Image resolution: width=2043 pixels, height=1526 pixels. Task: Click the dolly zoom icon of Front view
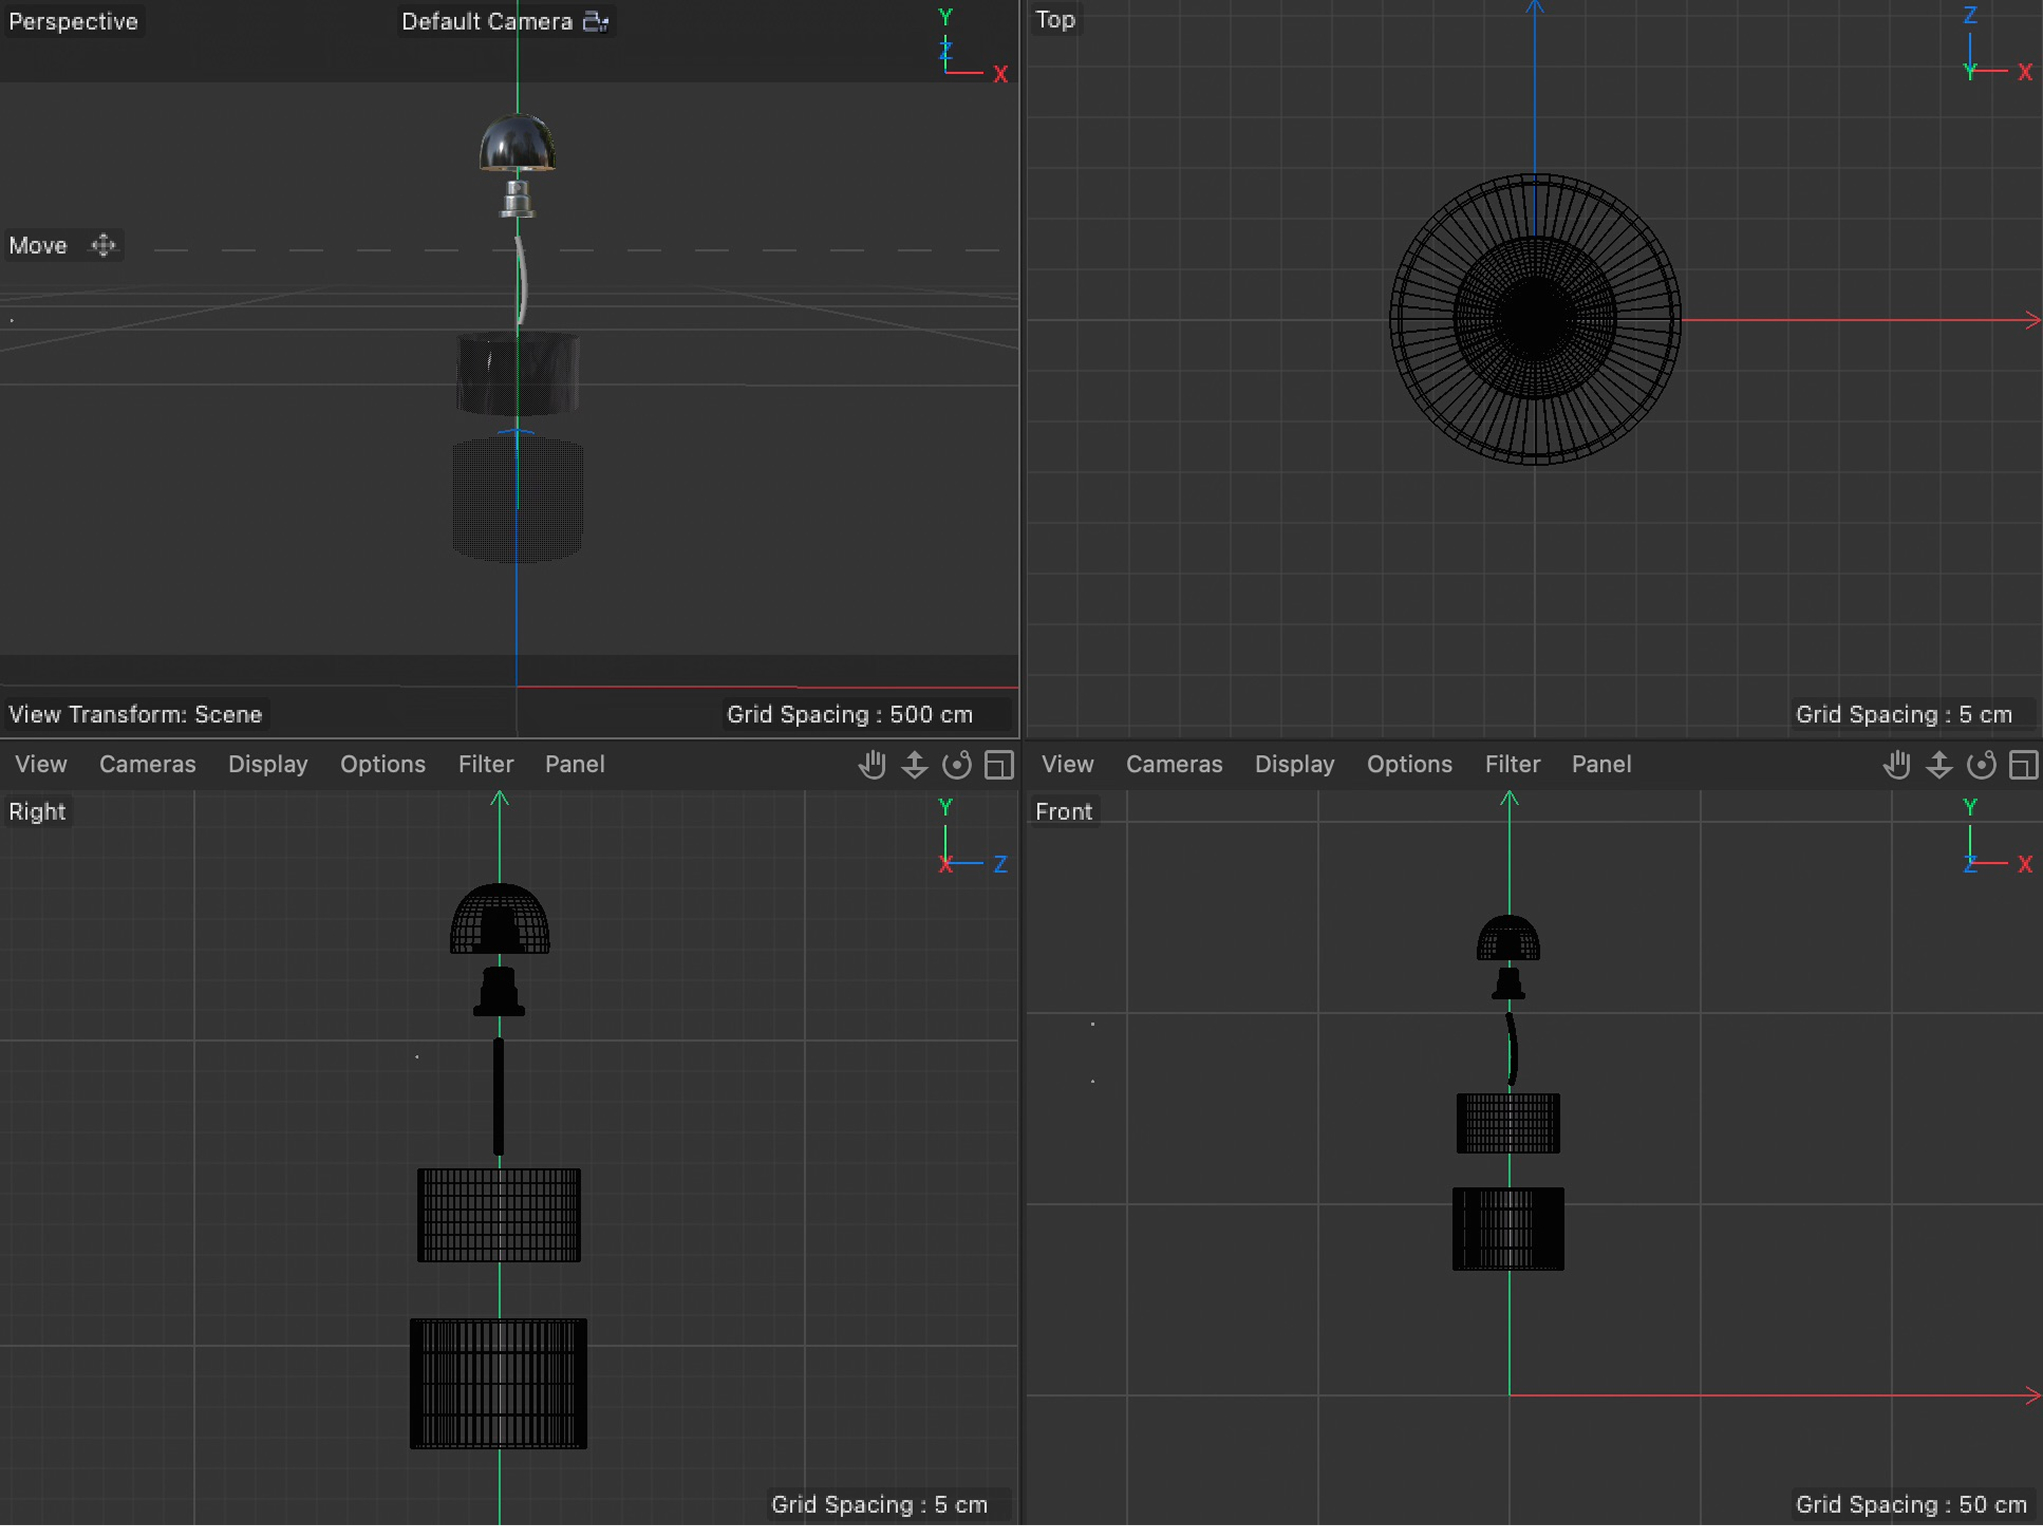coord(1939,765)
